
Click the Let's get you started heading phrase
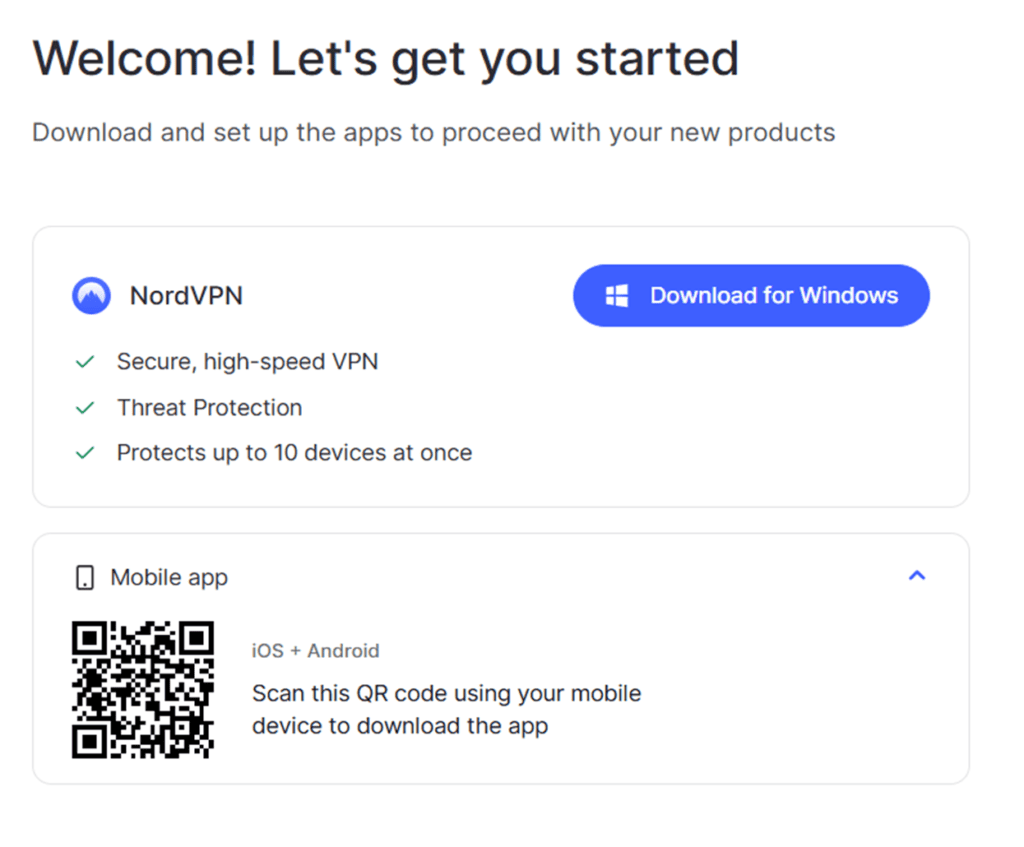[x=504, y=59]
